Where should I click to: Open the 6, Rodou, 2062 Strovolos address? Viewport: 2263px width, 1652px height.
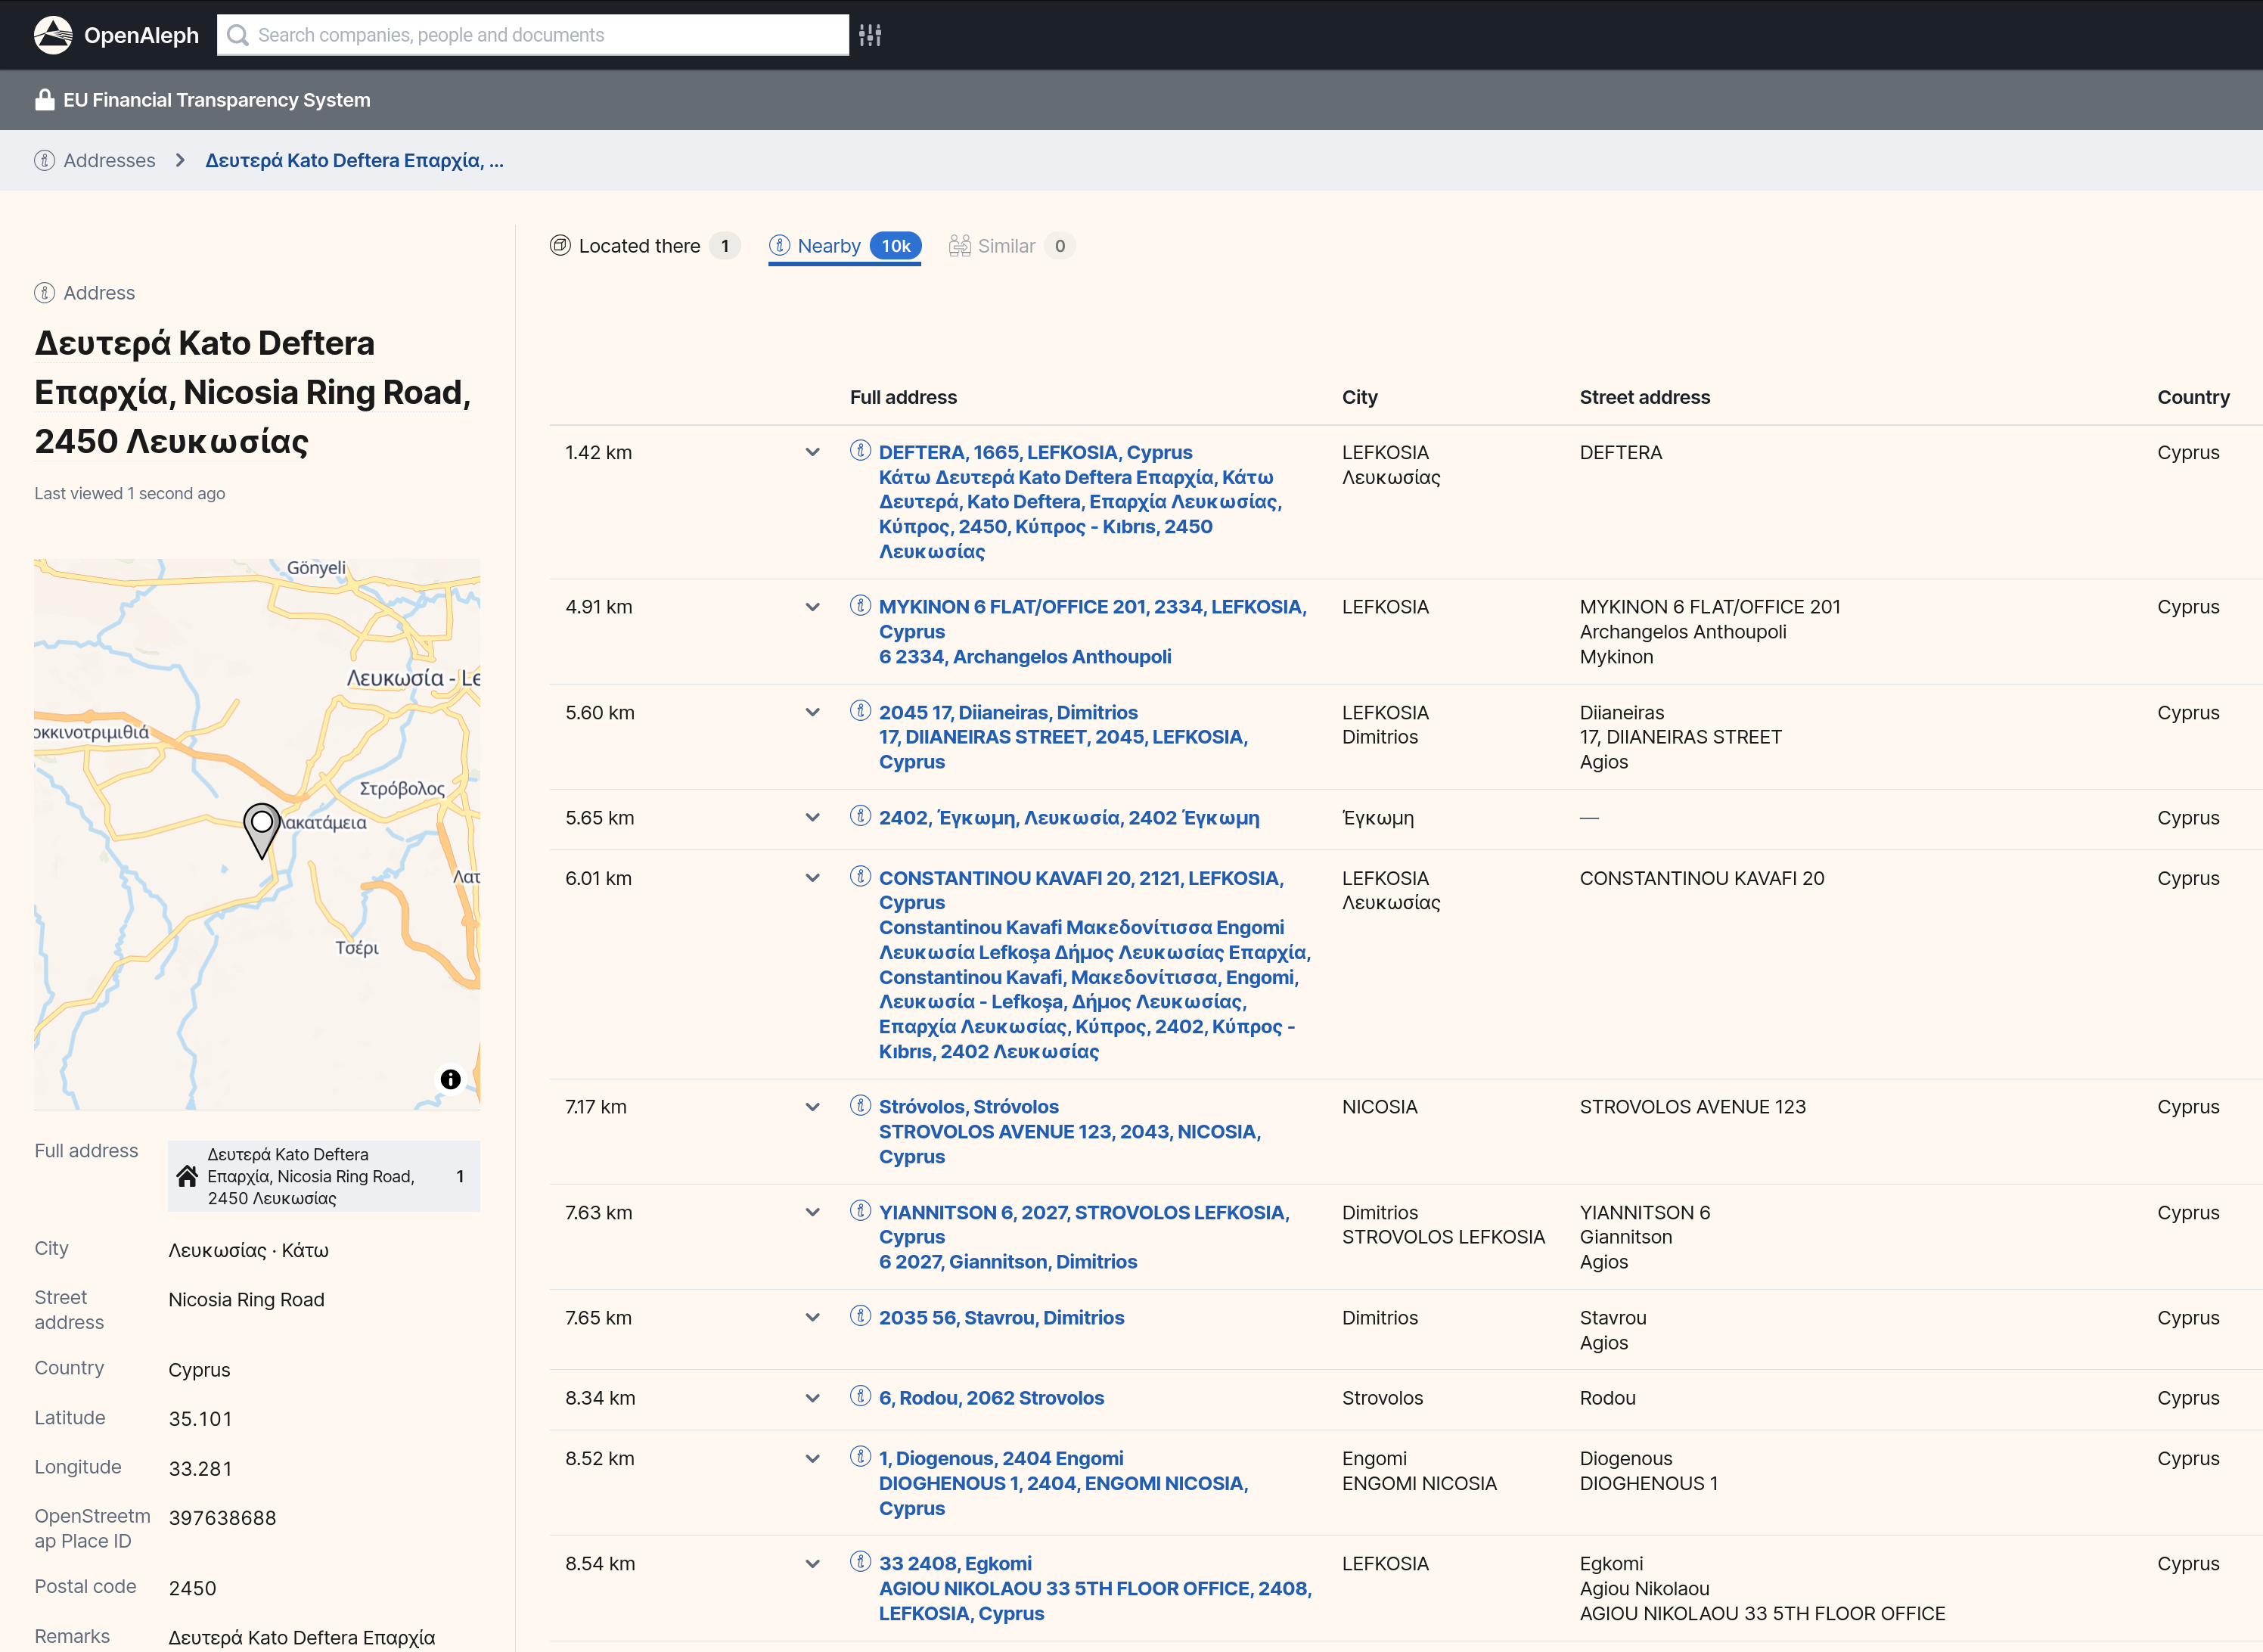[x=991, y=1398]
